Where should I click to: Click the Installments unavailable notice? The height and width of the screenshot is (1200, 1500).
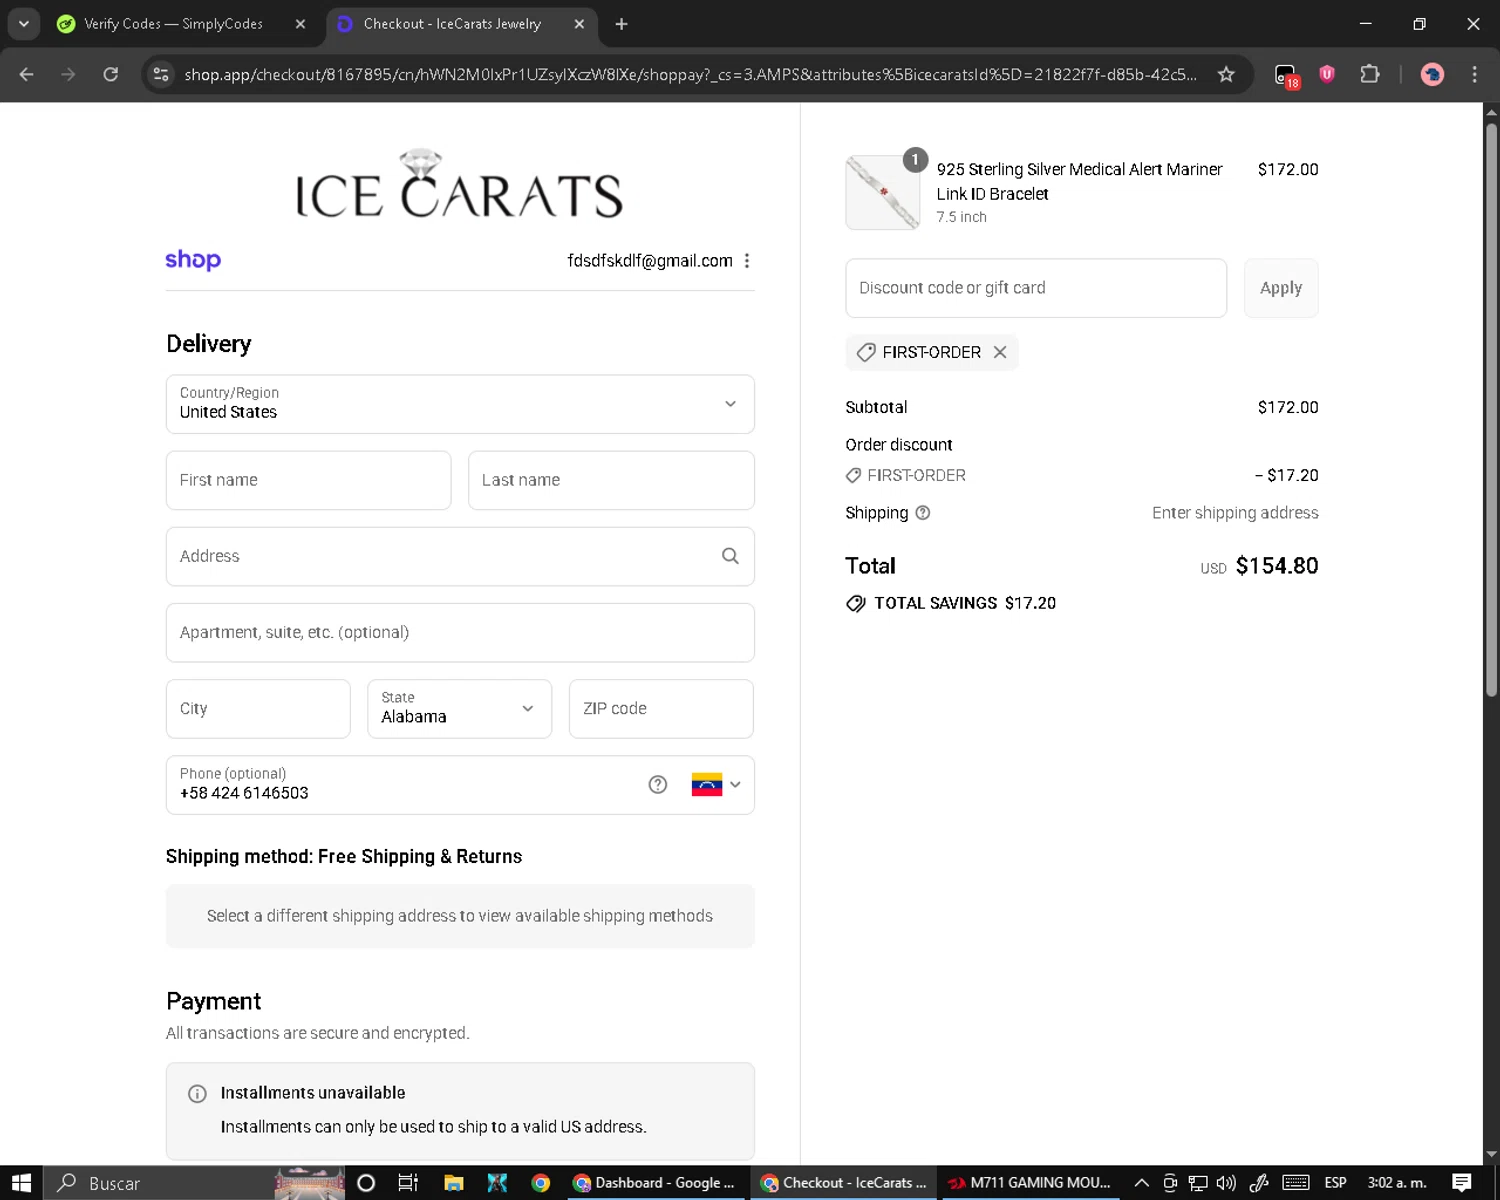point(460,1110)
